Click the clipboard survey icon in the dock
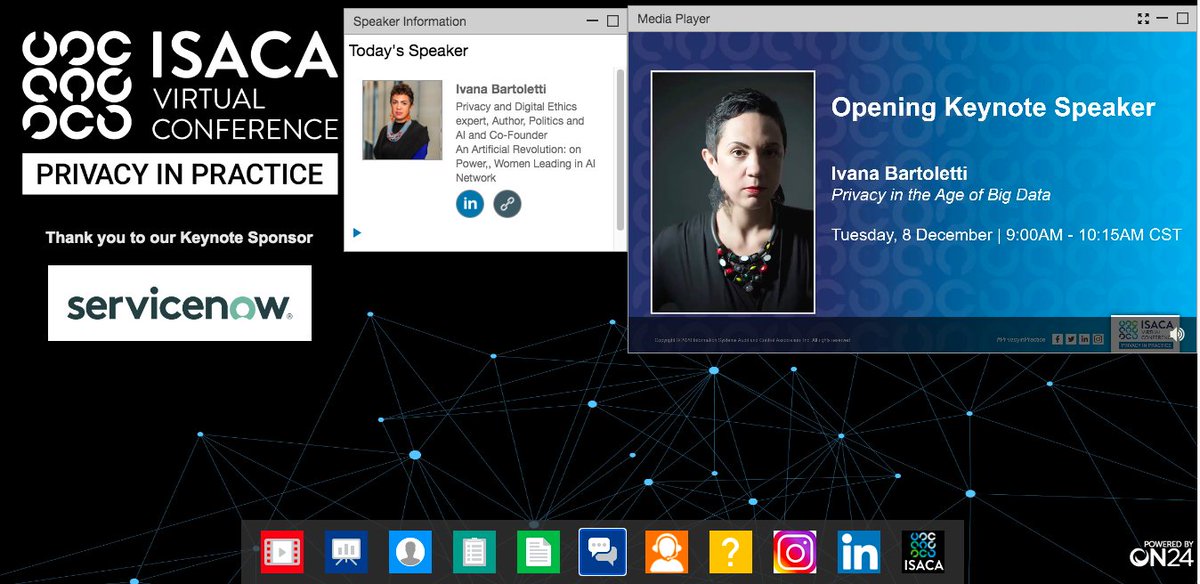 (x=474, y=551)
